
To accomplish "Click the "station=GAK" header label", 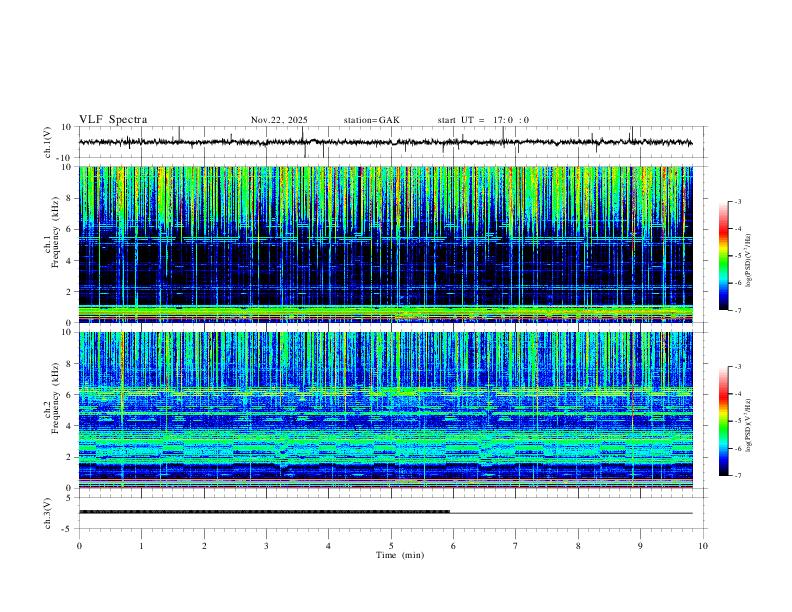I will 372,120.
